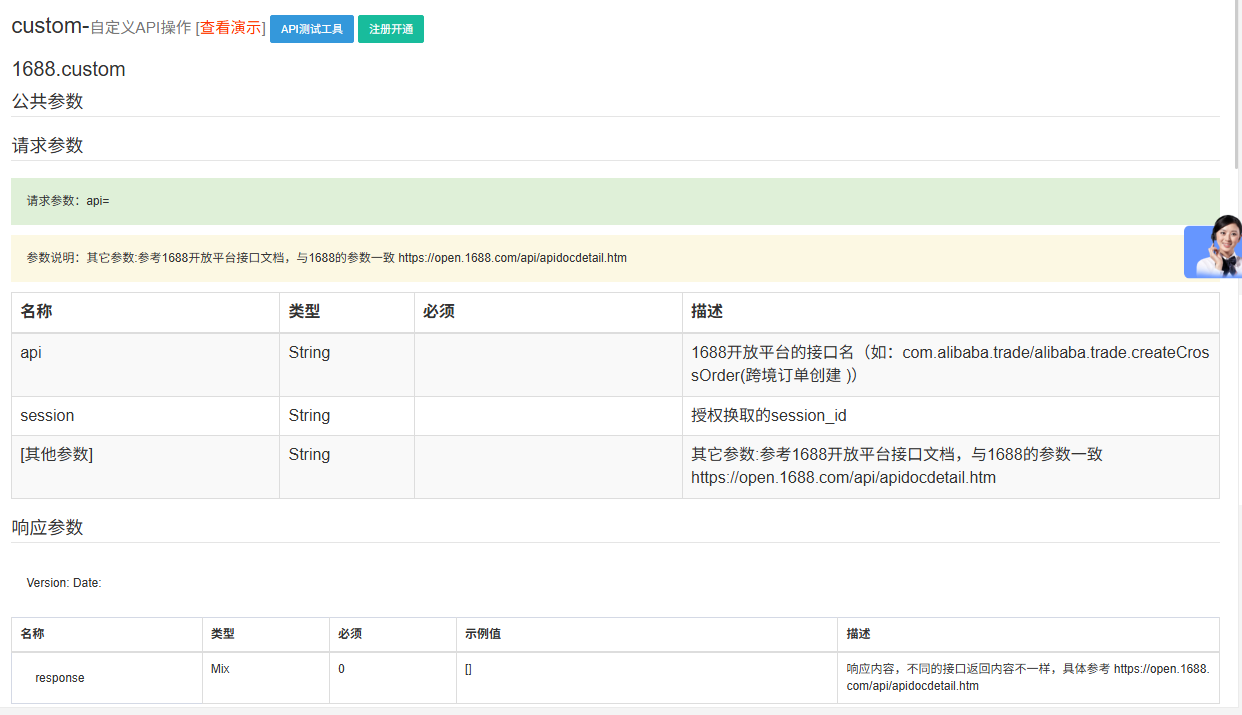The image size is (1242, 715).
Task: Click the green '请求参数：api=' box
Action: 615,201
